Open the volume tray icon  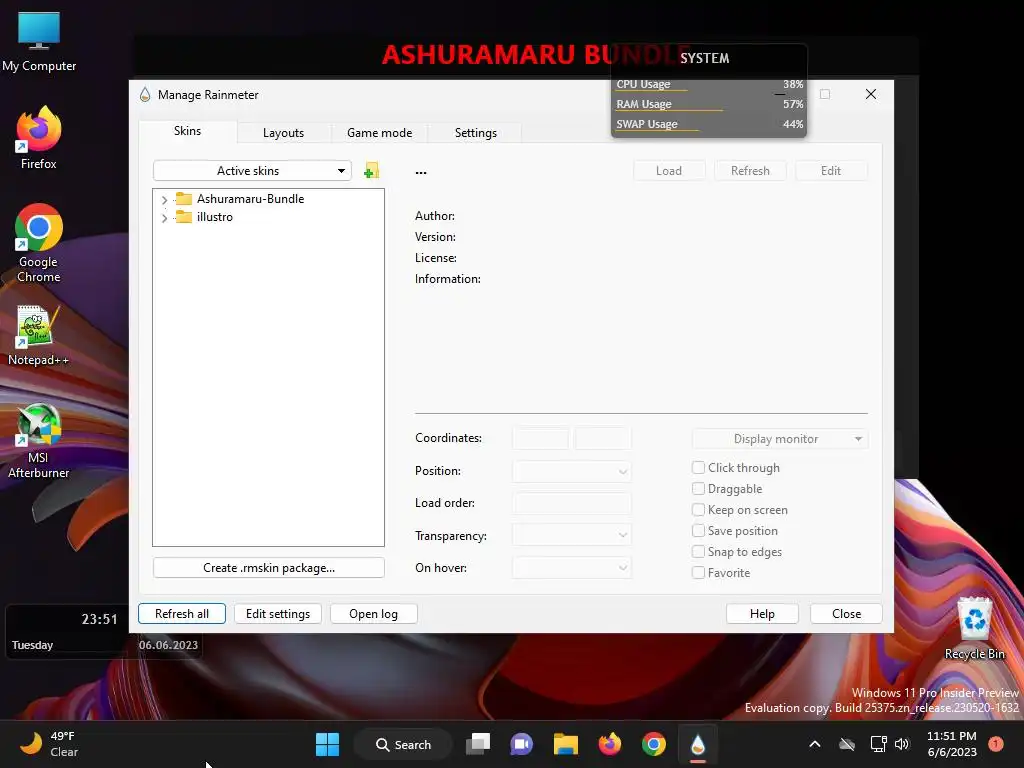[902, 744]
